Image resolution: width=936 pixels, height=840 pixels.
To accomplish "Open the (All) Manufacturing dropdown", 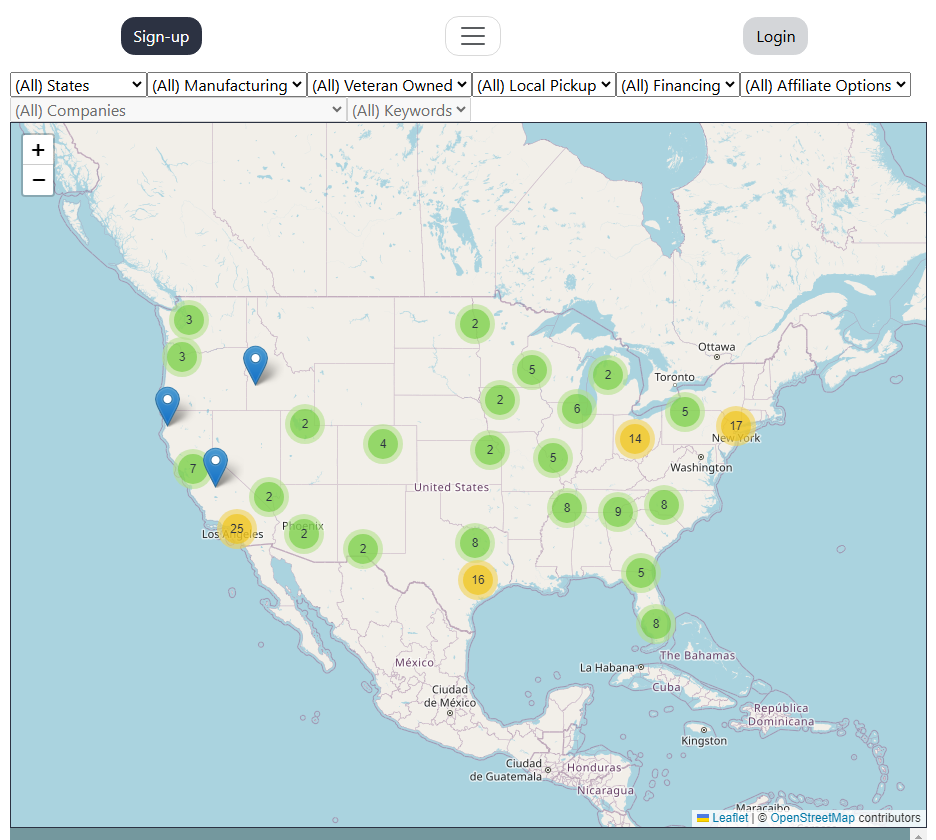I will click(x=227, y=85).
